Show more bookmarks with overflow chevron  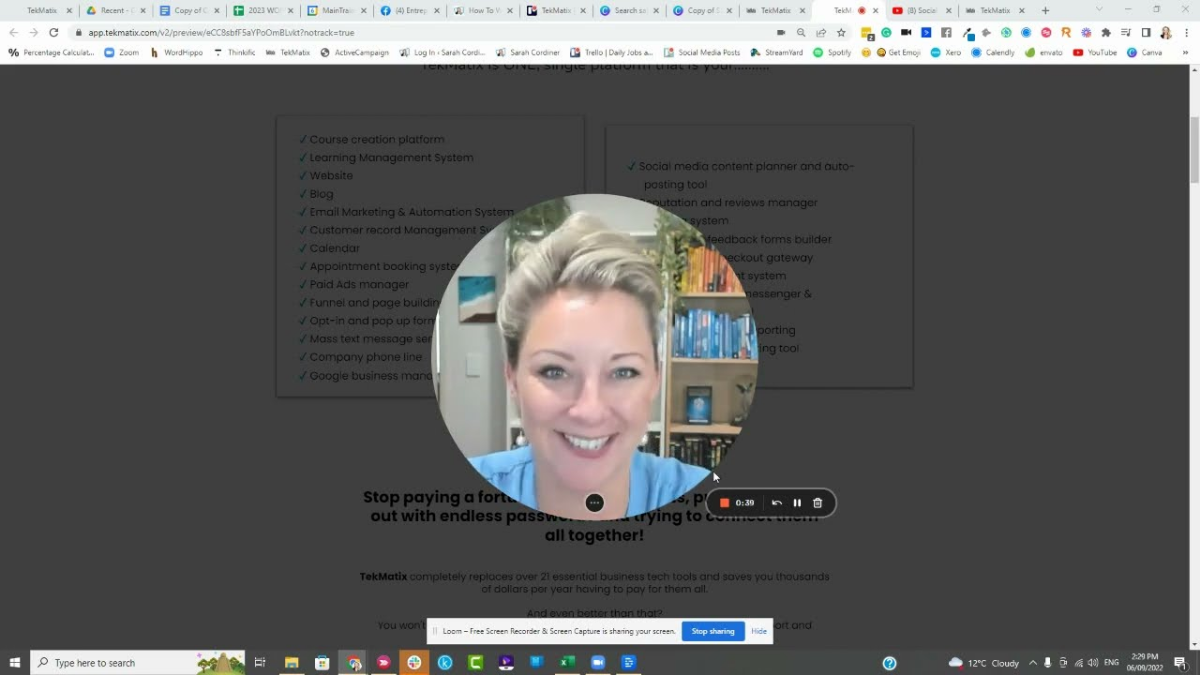point(1186,52)
